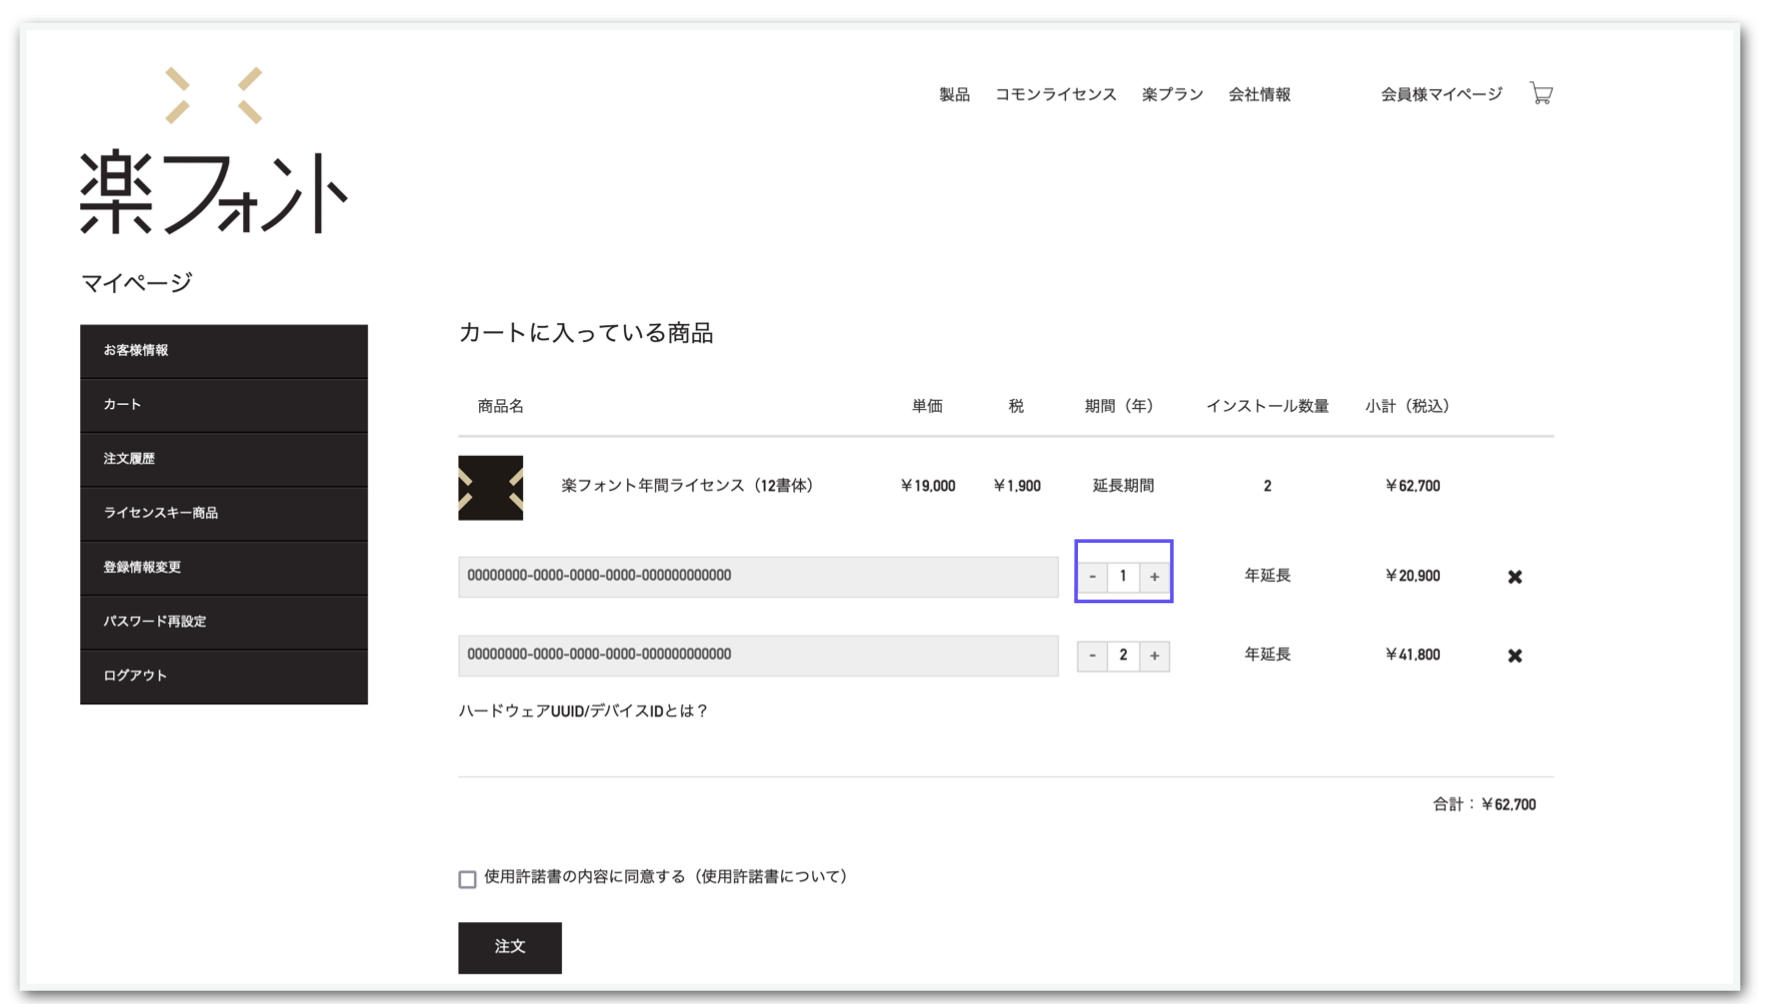This screenshot has width=1768, height=1004.
Task: Select ライセンスキー商品 sidebar item
Action: [223, 513]
